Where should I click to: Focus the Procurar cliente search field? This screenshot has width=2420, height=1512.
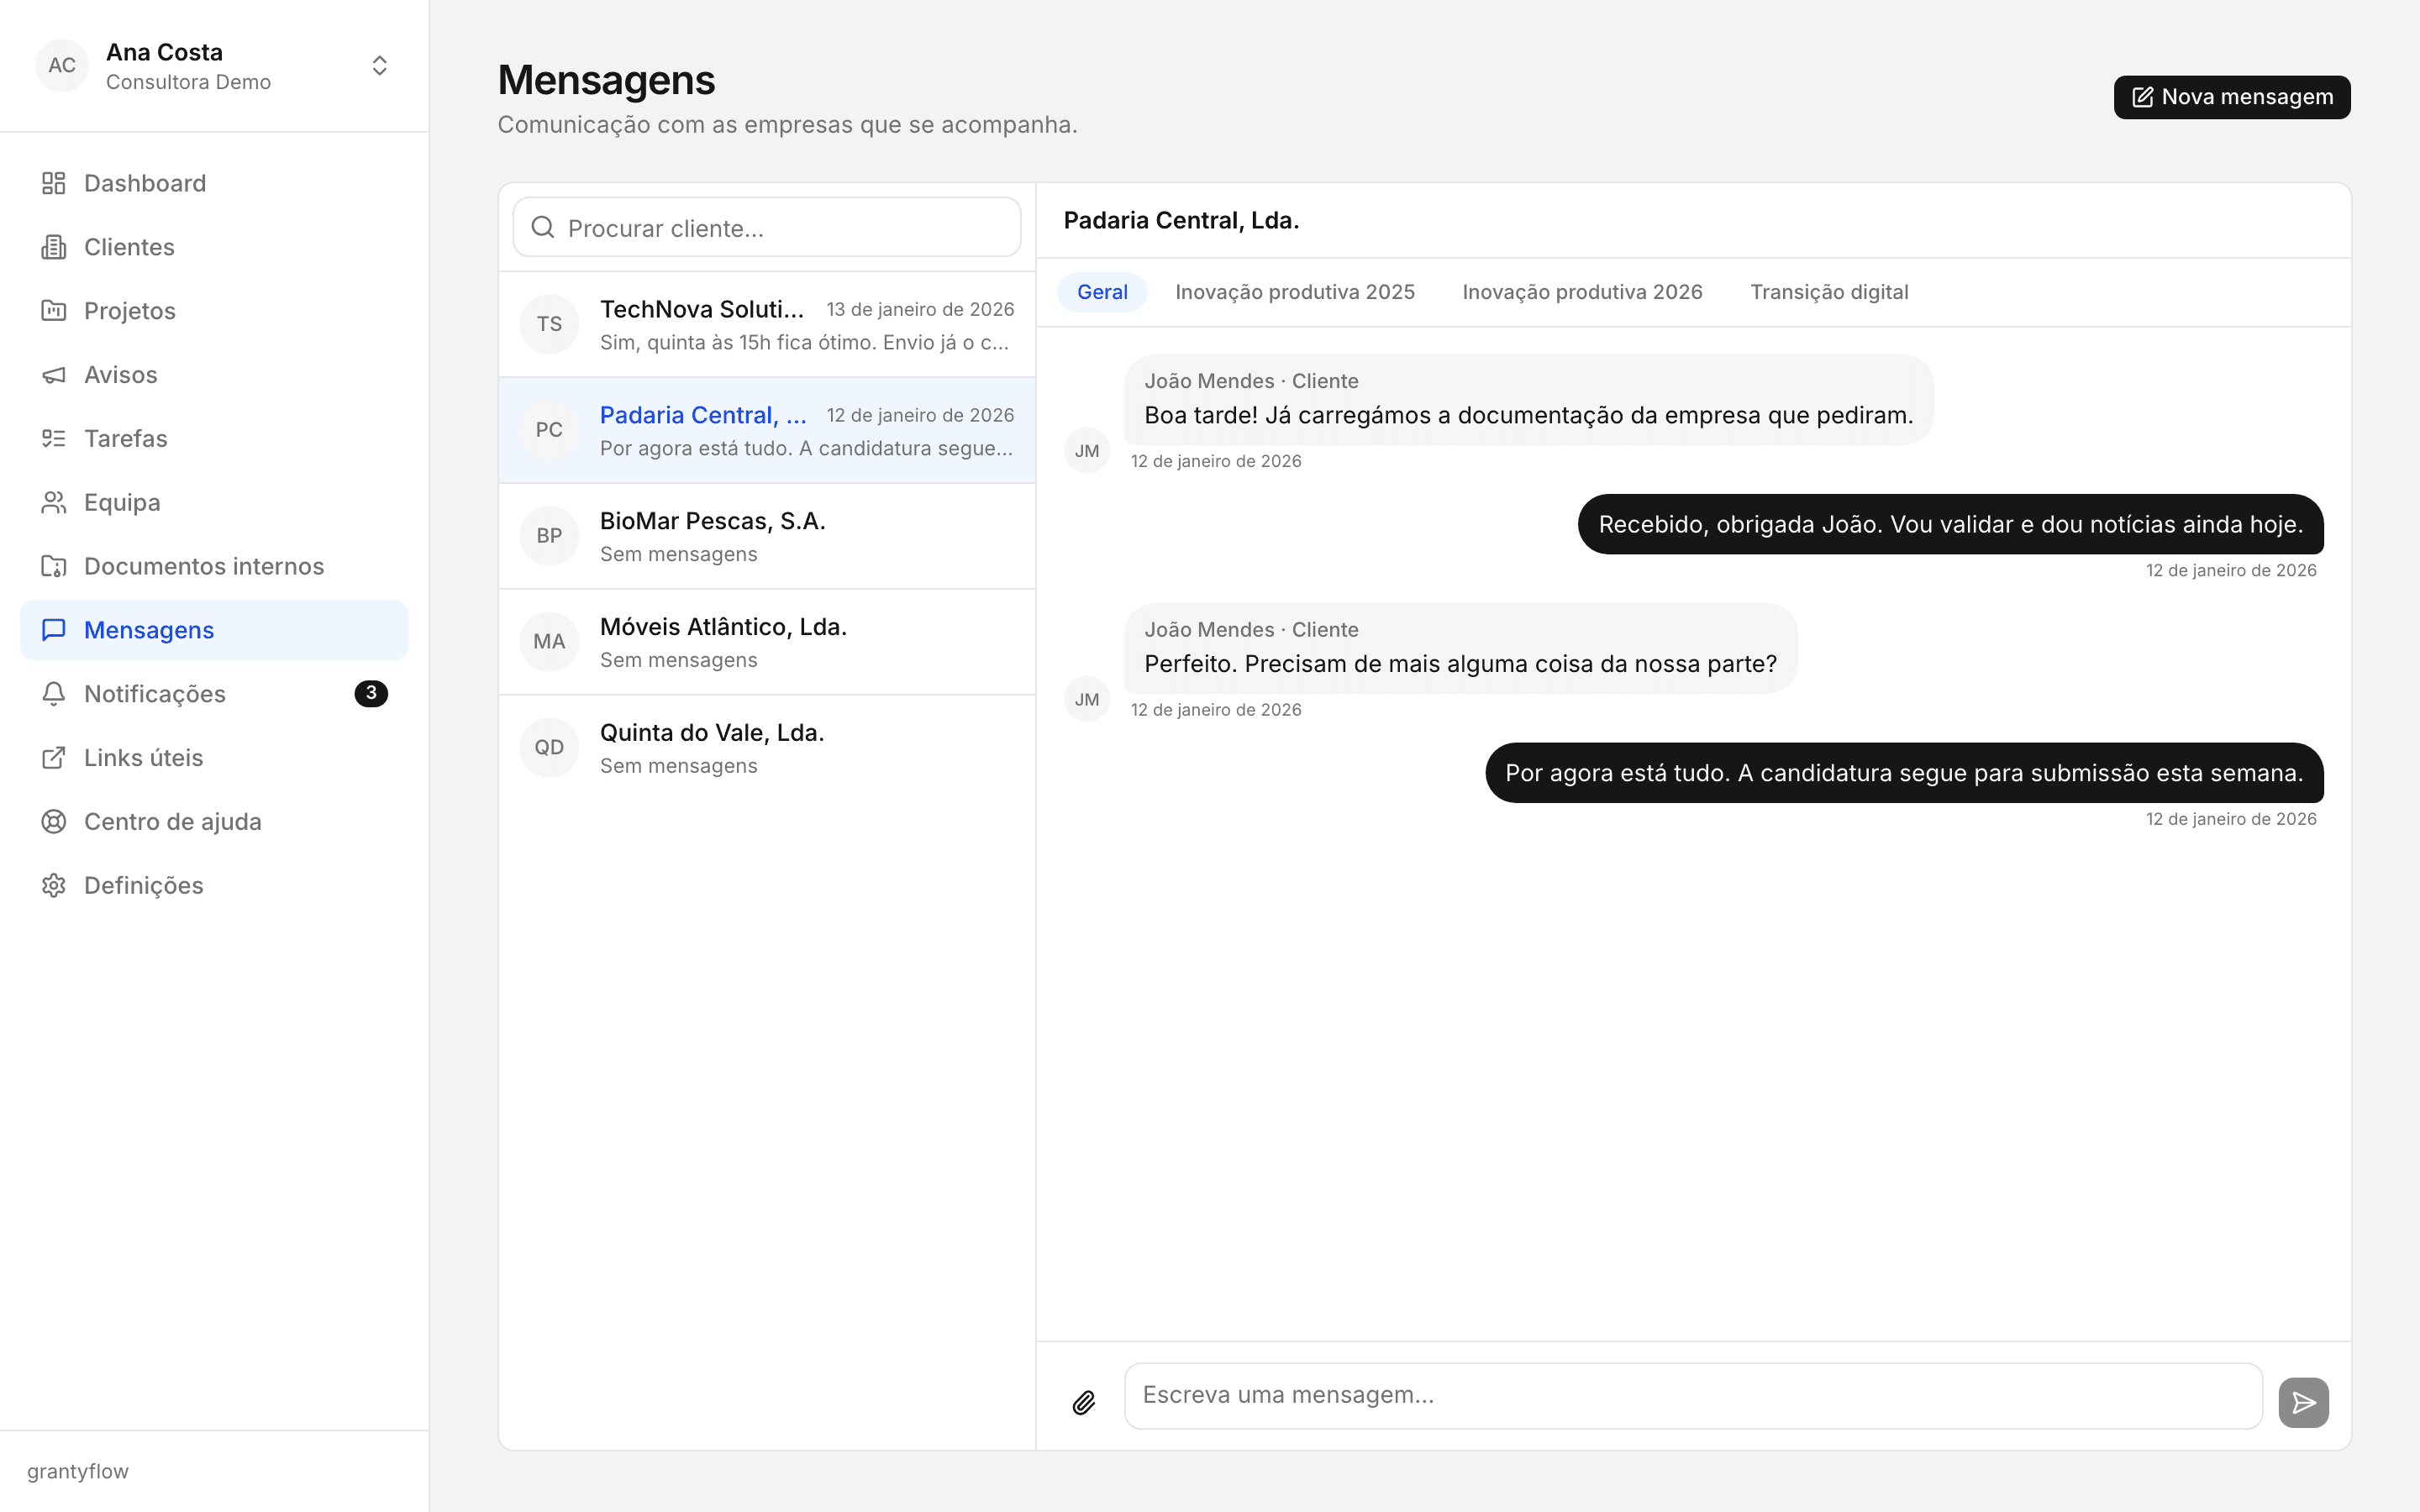767,227
